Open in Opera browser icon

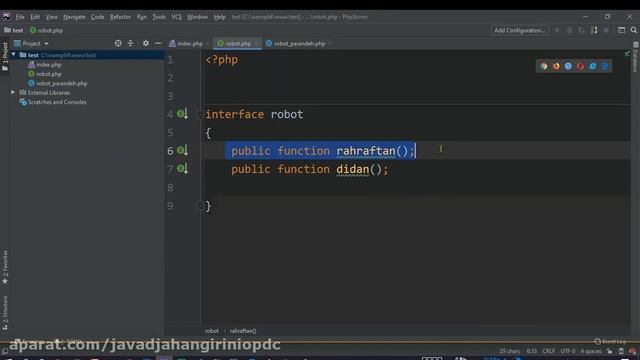click(580, 66)
